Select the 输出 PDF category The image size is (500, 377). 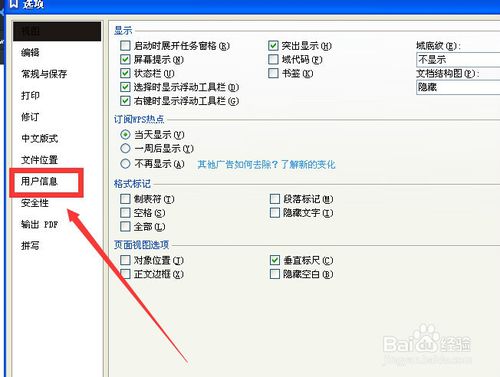point(39,224)
